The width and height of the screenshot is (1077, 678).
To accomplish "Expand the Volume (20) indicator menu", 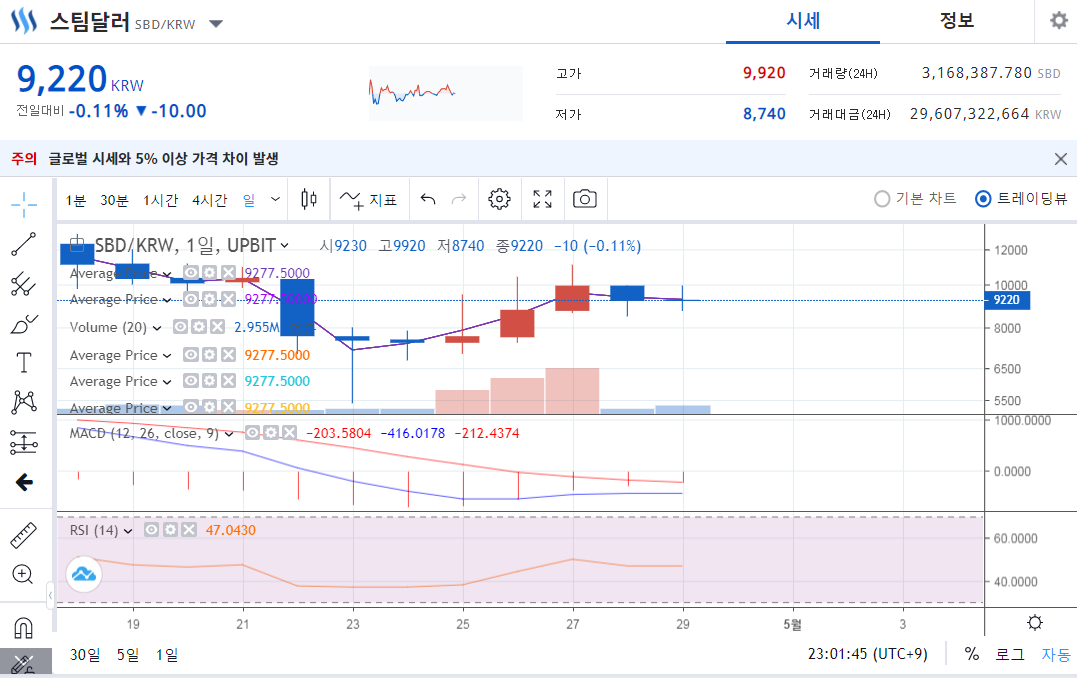I will tap(157, 328).
